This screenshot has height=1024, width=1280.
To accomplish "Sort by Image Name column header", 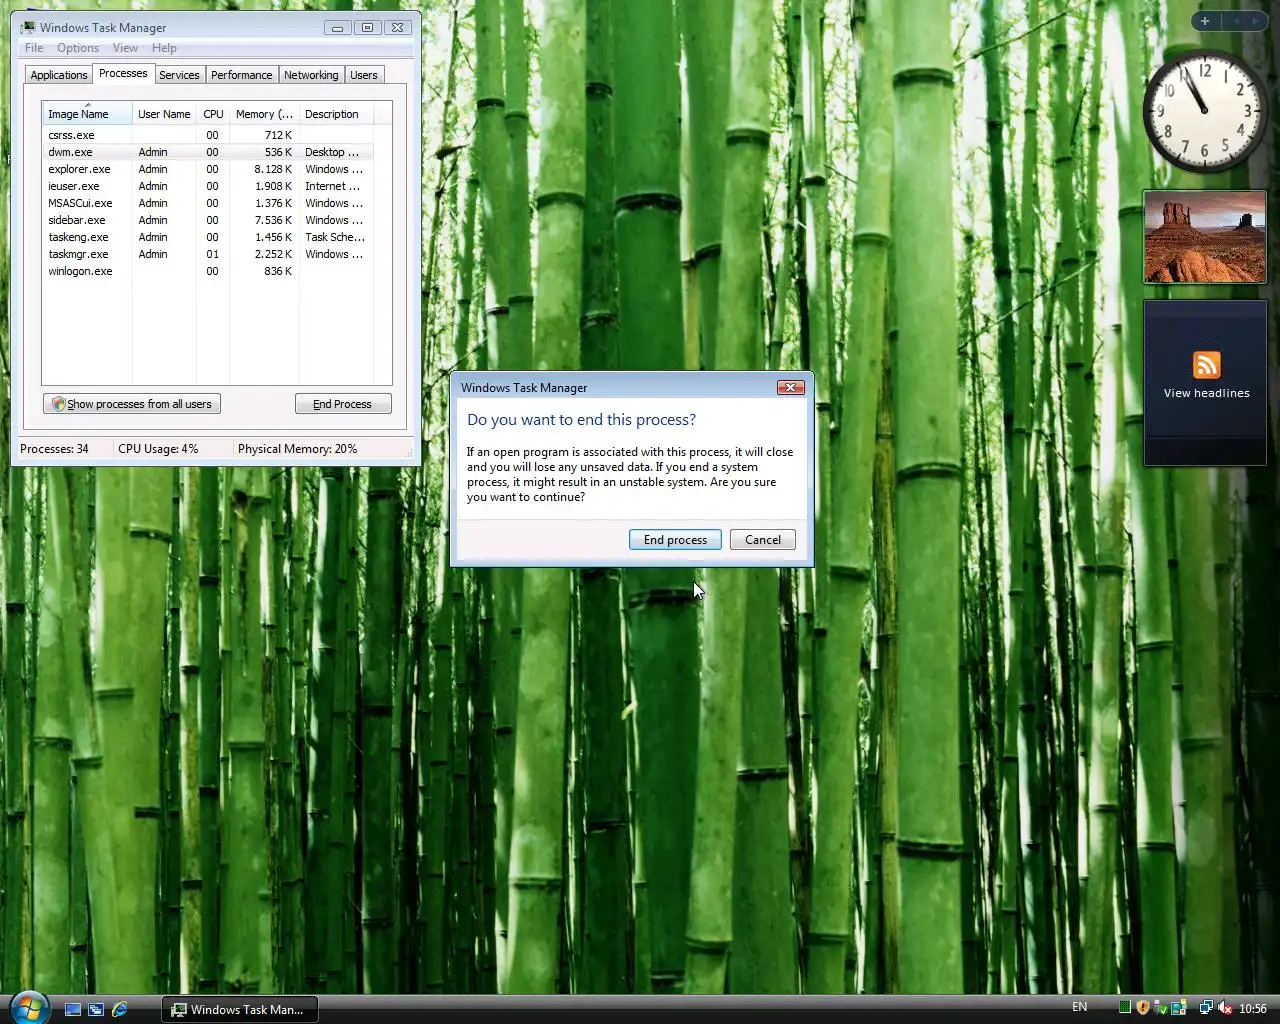I will click(x=86, y=114).
